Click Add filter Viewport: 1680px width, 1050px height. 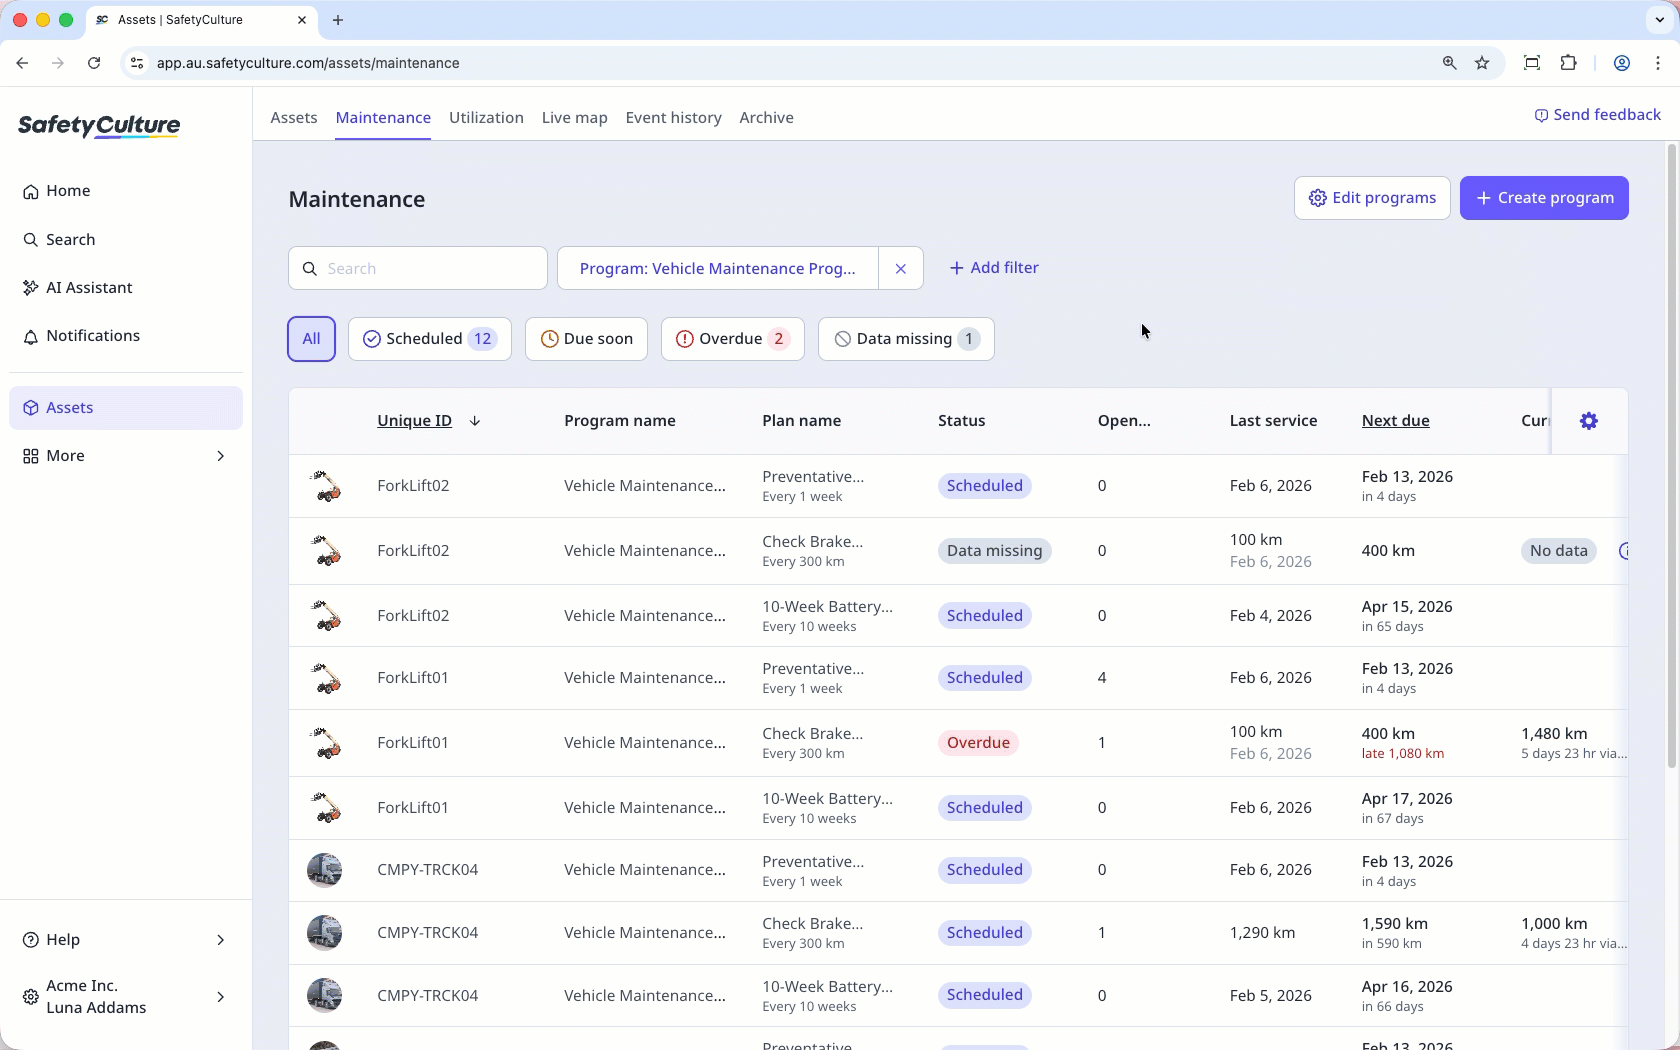(994, 268)
